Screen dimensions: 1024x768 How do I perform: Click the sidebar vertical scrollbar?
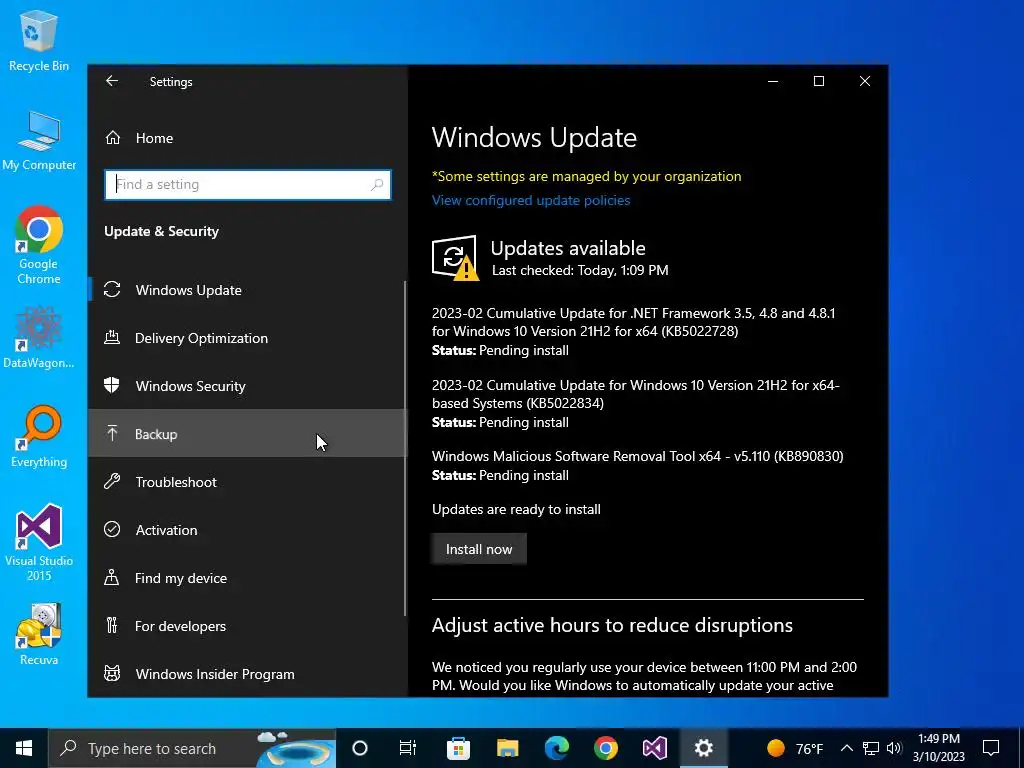point(405,449)
